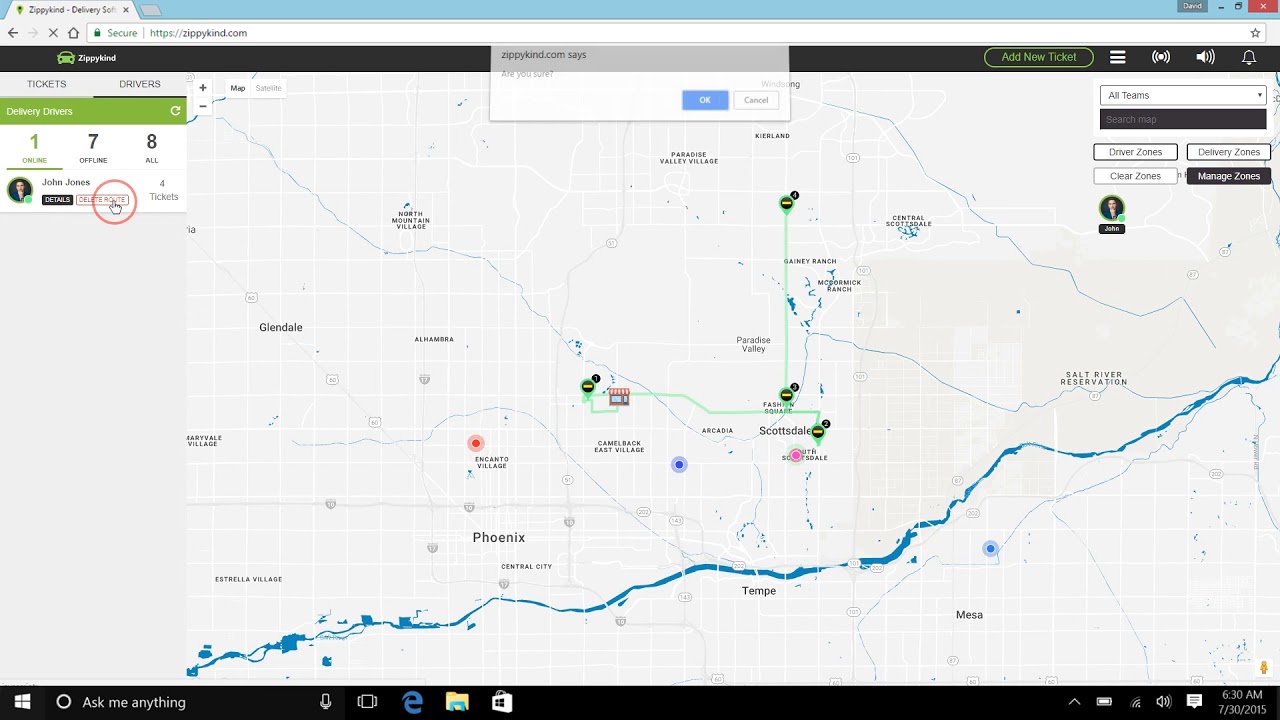Click DELETE ROUTE for John Jones

[x=102, y=200]
